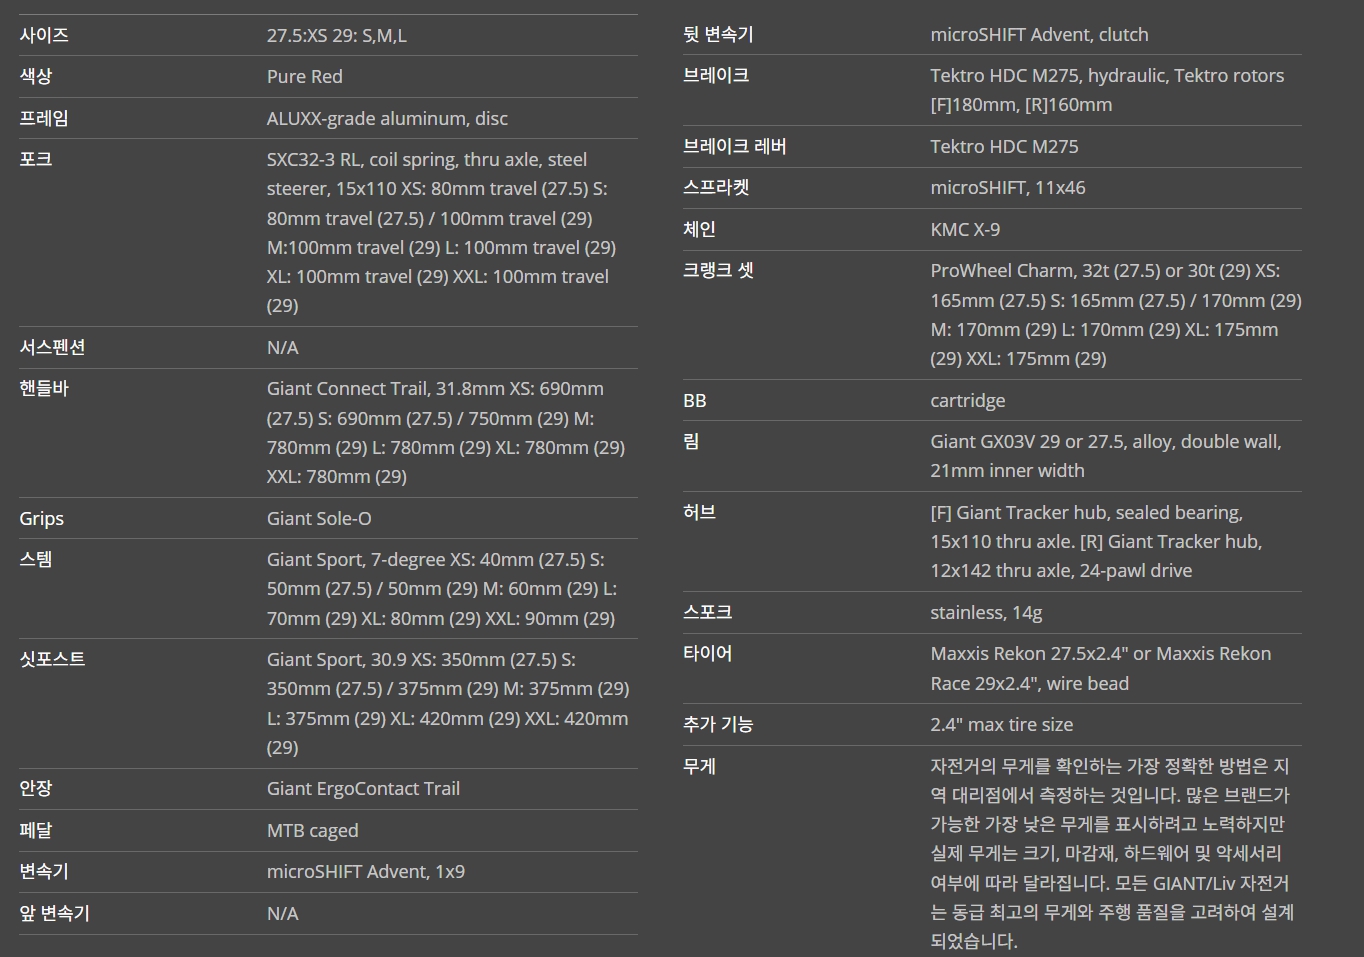Click the 뒷 변속기 label

718,34
